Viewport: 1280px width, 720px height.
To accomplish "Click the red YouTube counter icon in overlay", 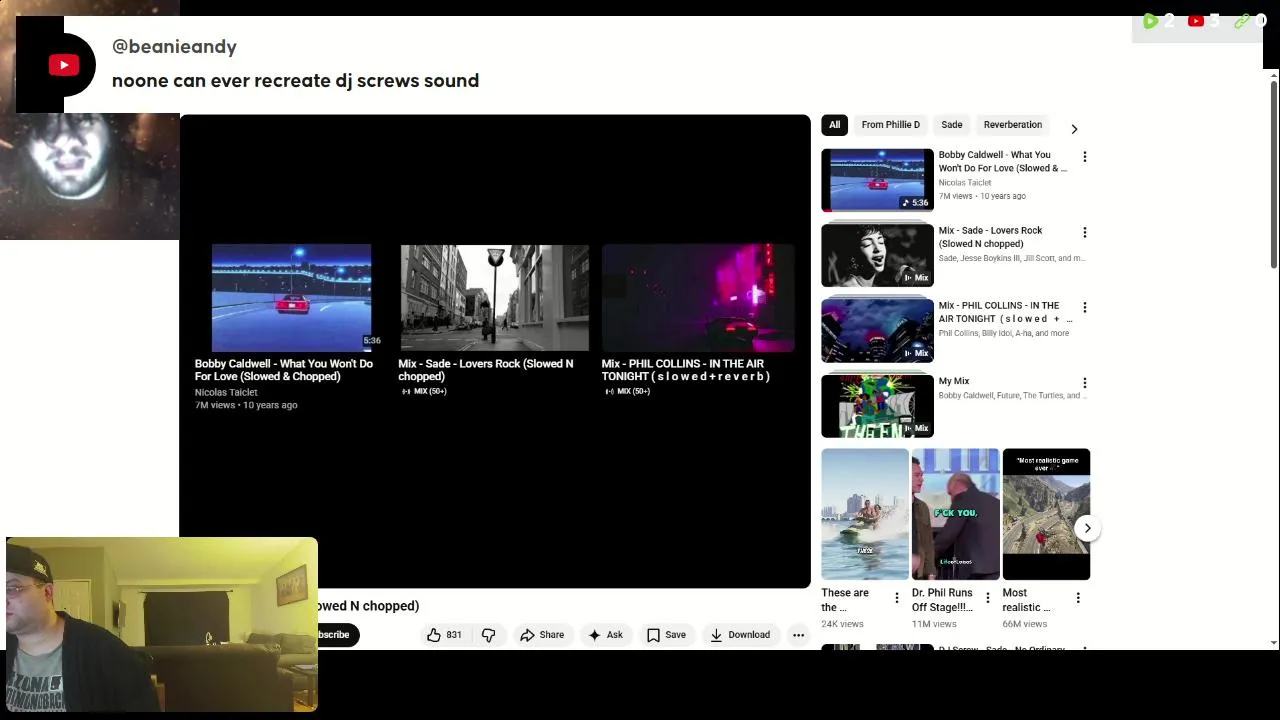I will point(1196,21).
